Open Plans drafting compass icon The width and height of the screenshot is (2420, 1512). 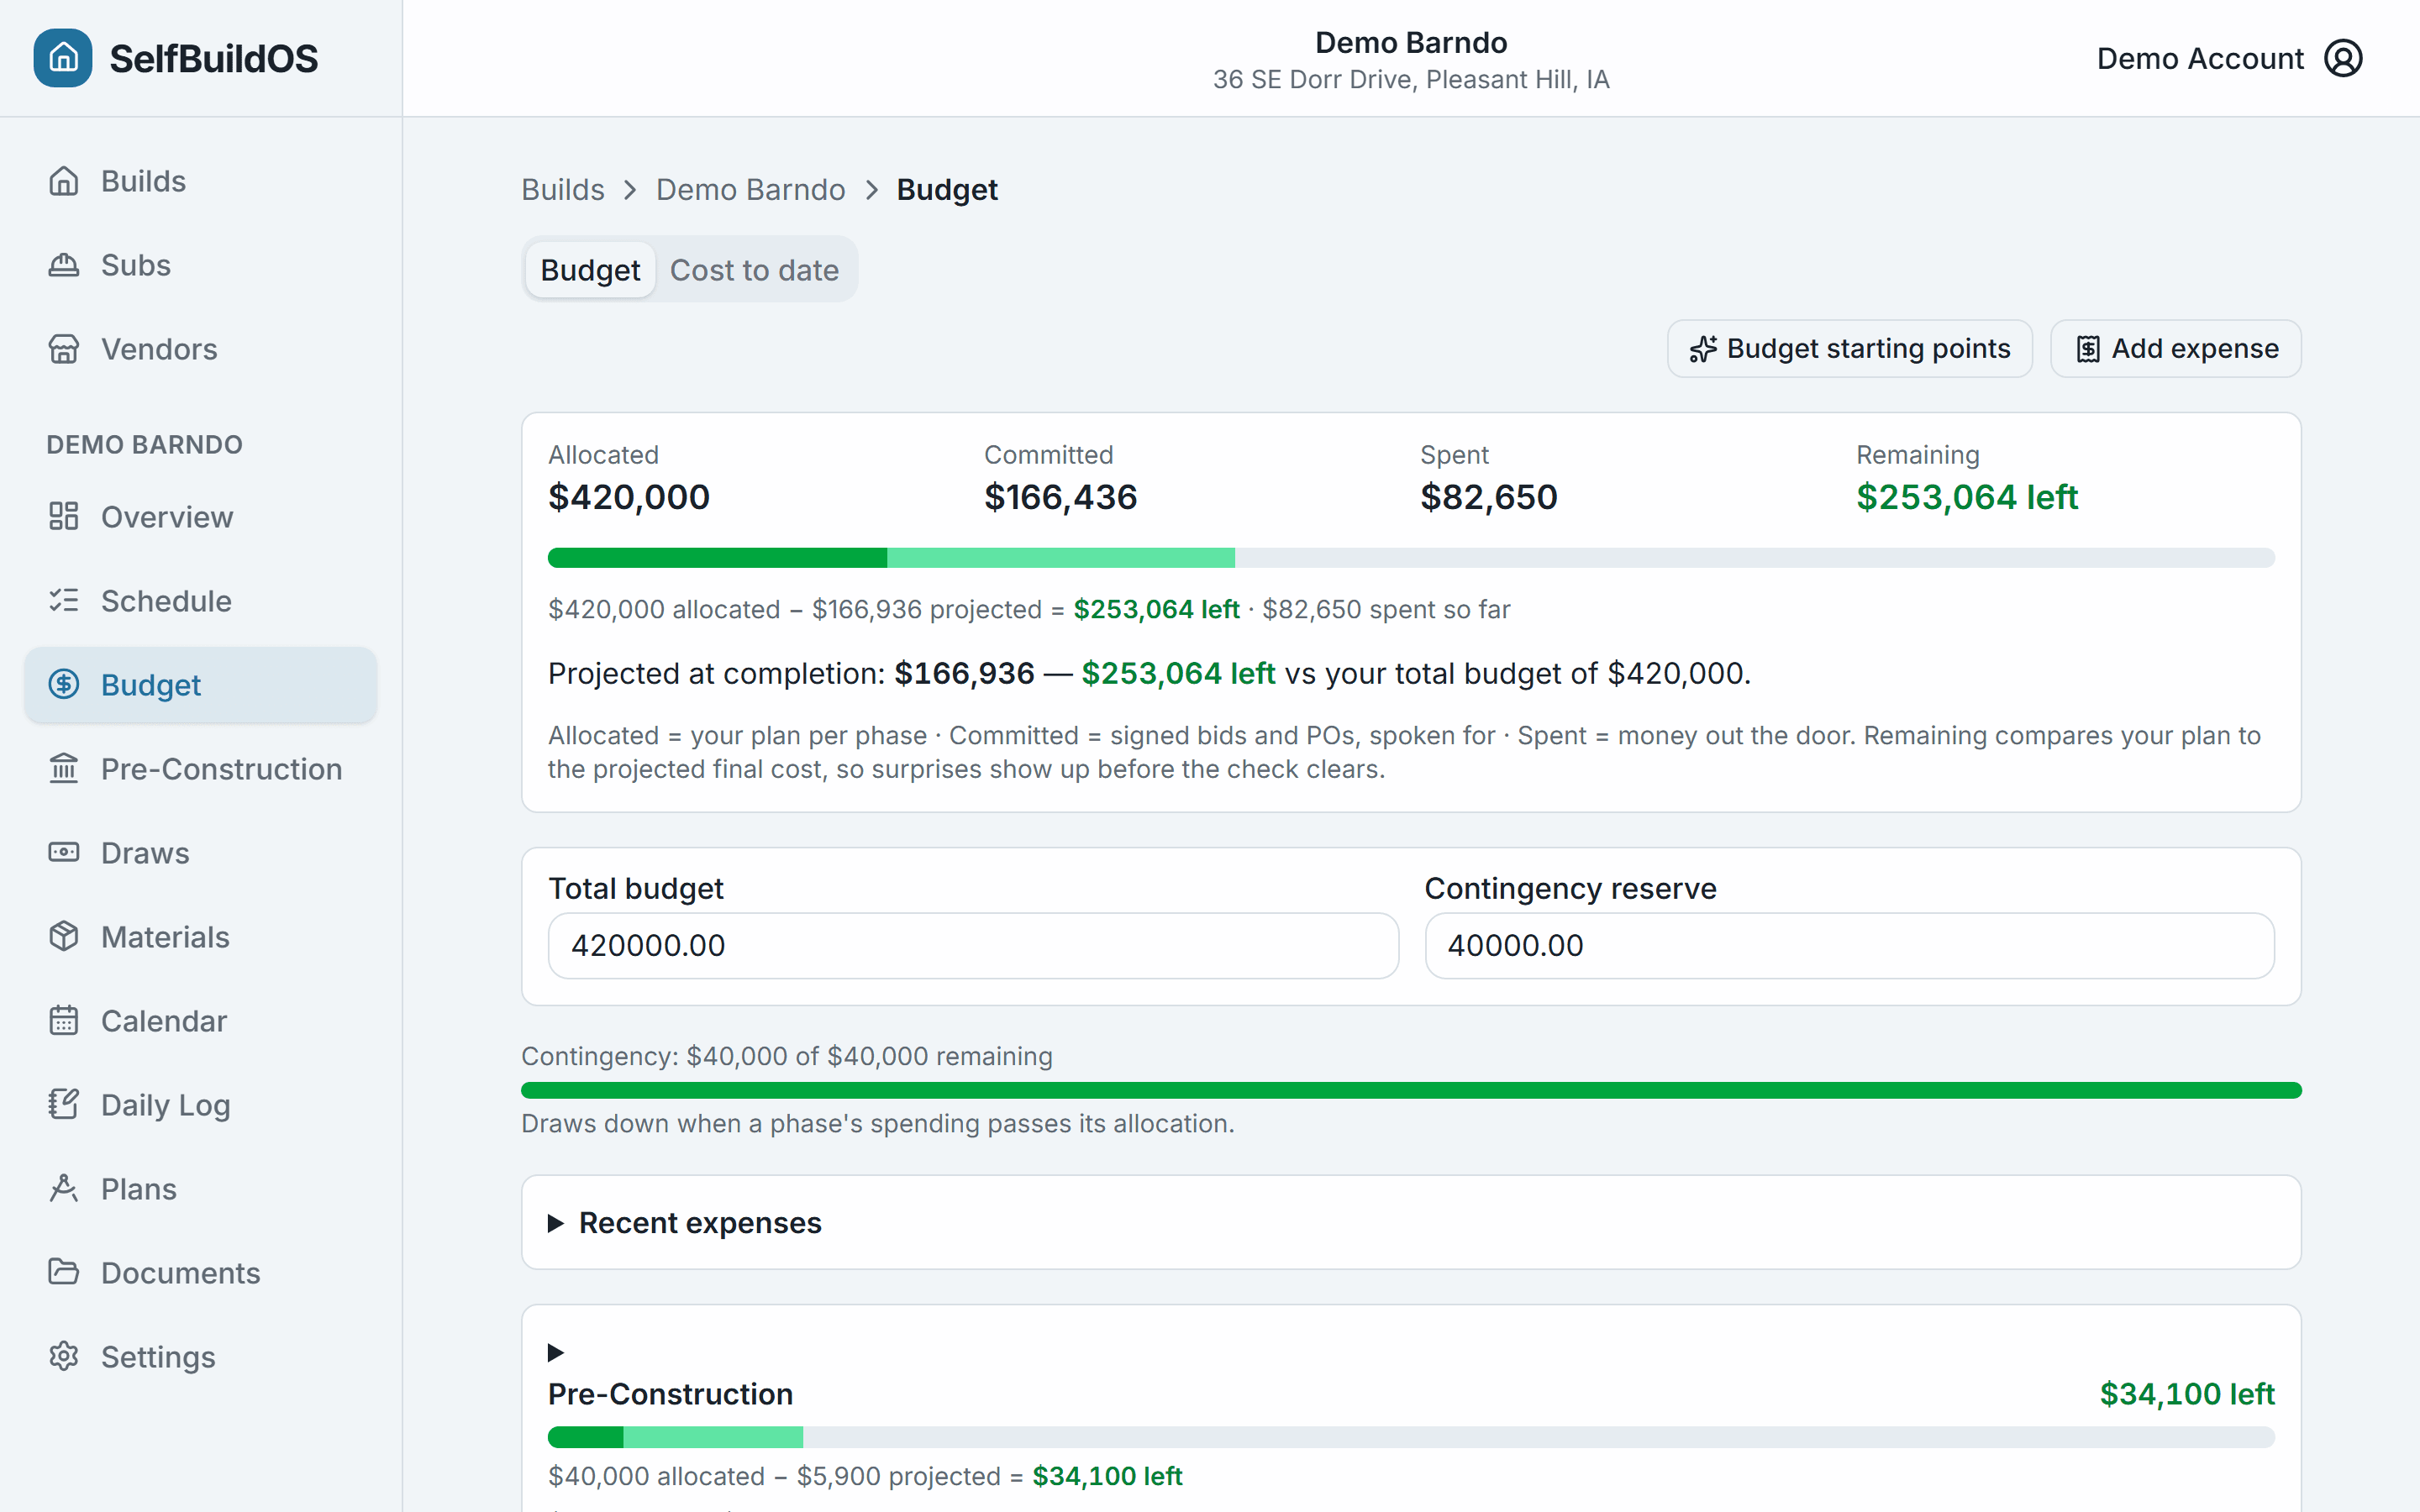64,1189
